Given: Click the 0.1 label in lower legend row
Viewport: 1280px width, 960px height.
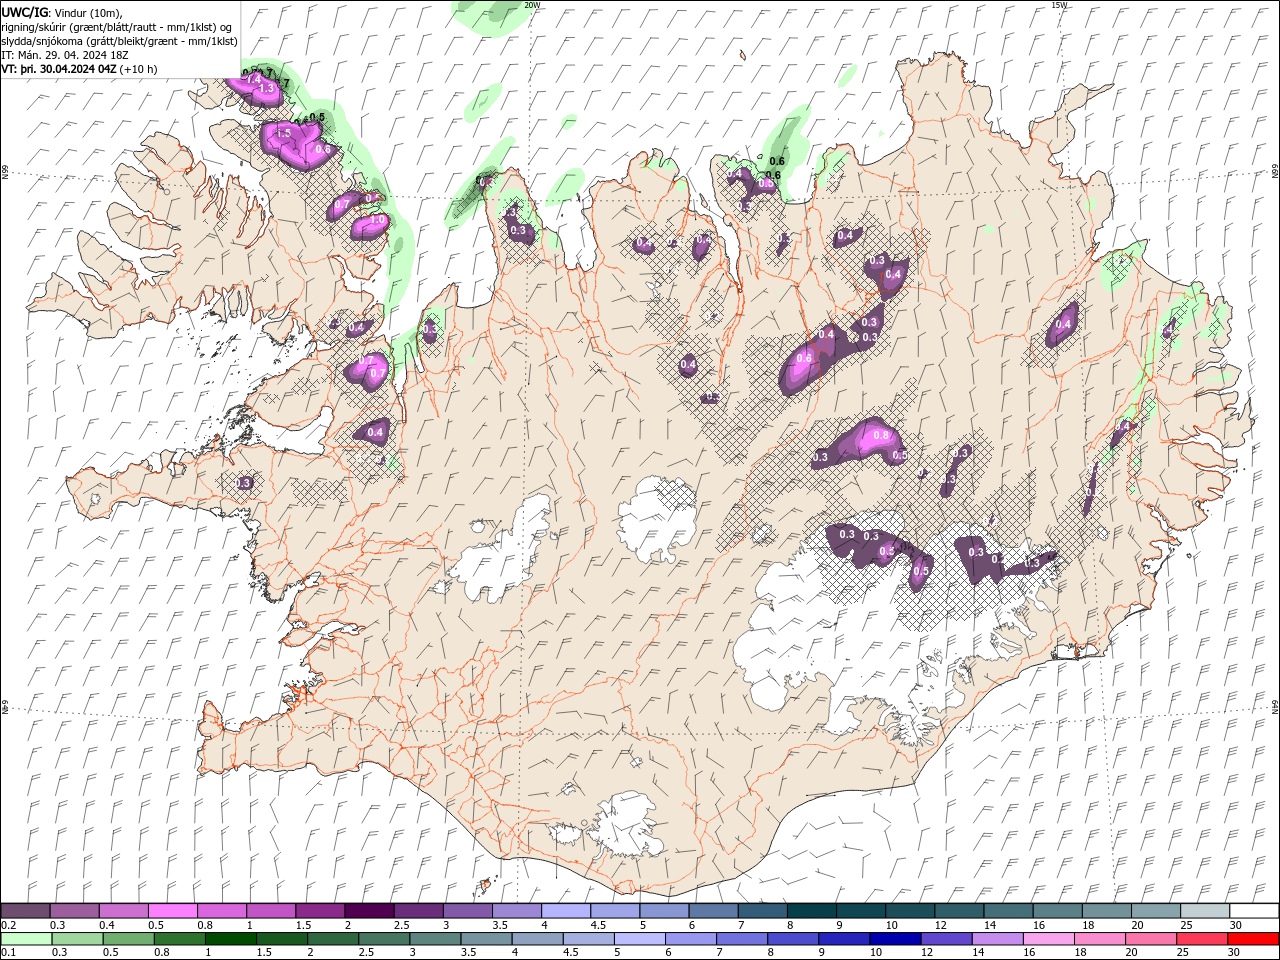Looking at the screenshot, I should 8,953.
